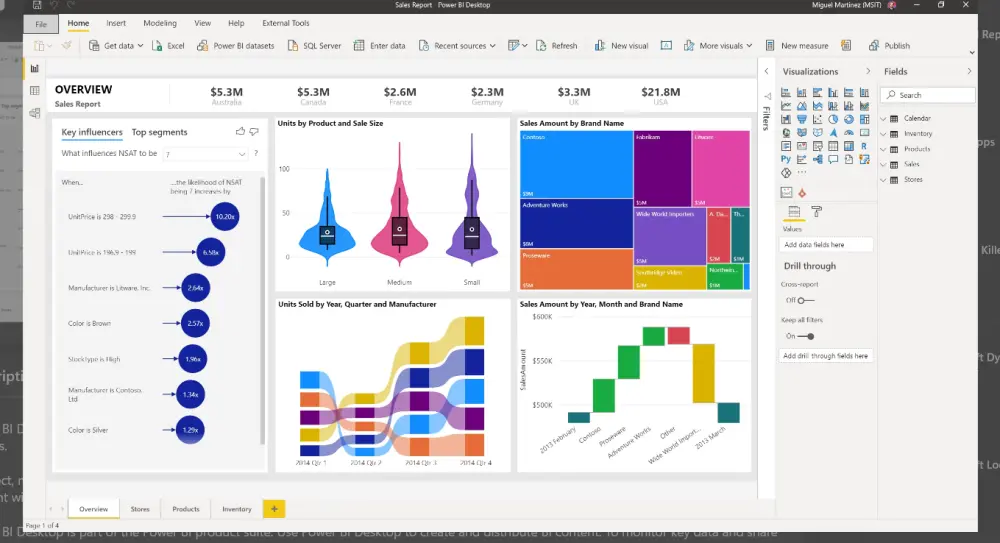Viewport: 1000px width, 543px height.
Task: Choose the ribbon chart visualization
Action: pyautogui.click(x=864, y=106)
